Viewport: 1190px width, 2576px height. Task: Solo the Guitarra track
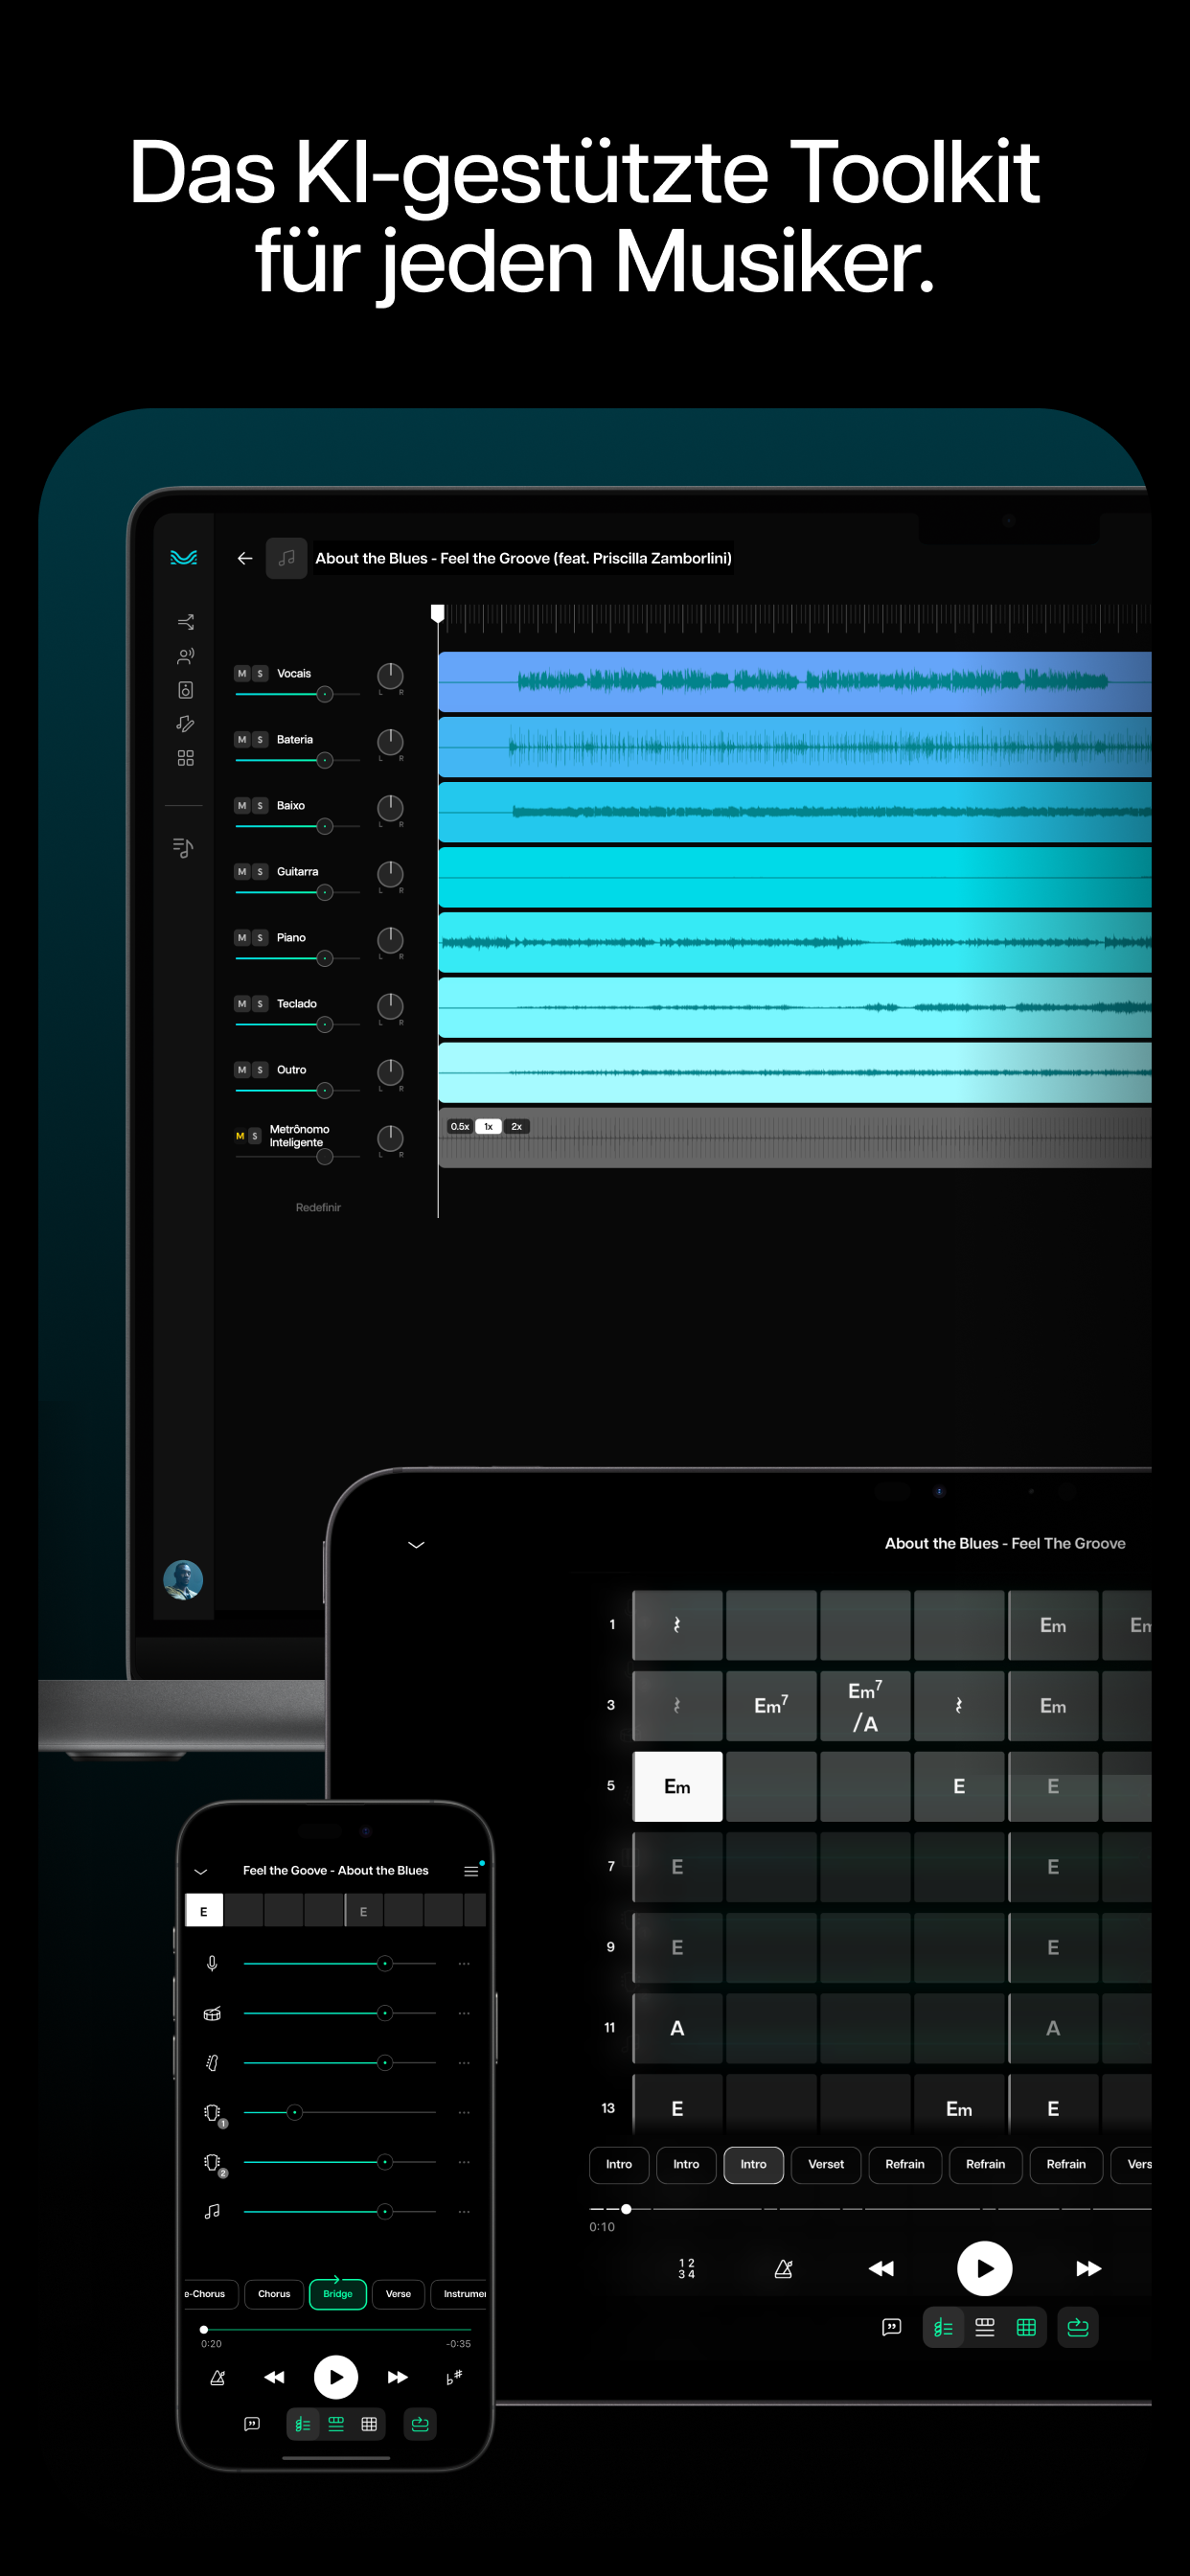[x=260, y=871]
